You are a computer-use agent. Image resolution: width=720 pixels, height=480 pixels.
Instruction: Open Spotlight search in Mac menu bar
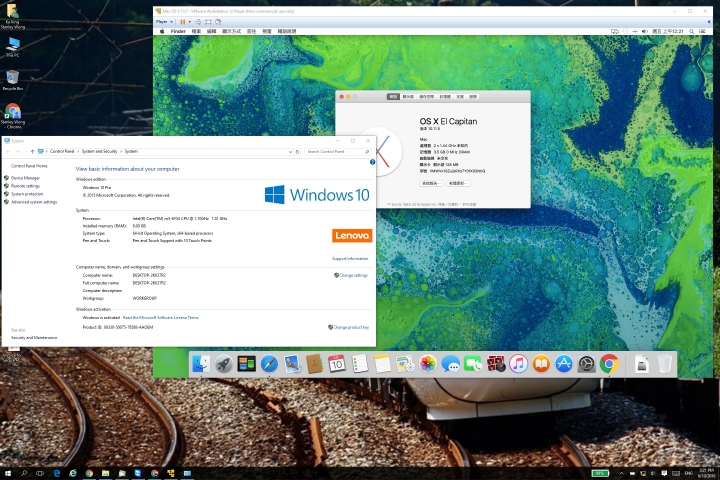(x=691, y=31)
